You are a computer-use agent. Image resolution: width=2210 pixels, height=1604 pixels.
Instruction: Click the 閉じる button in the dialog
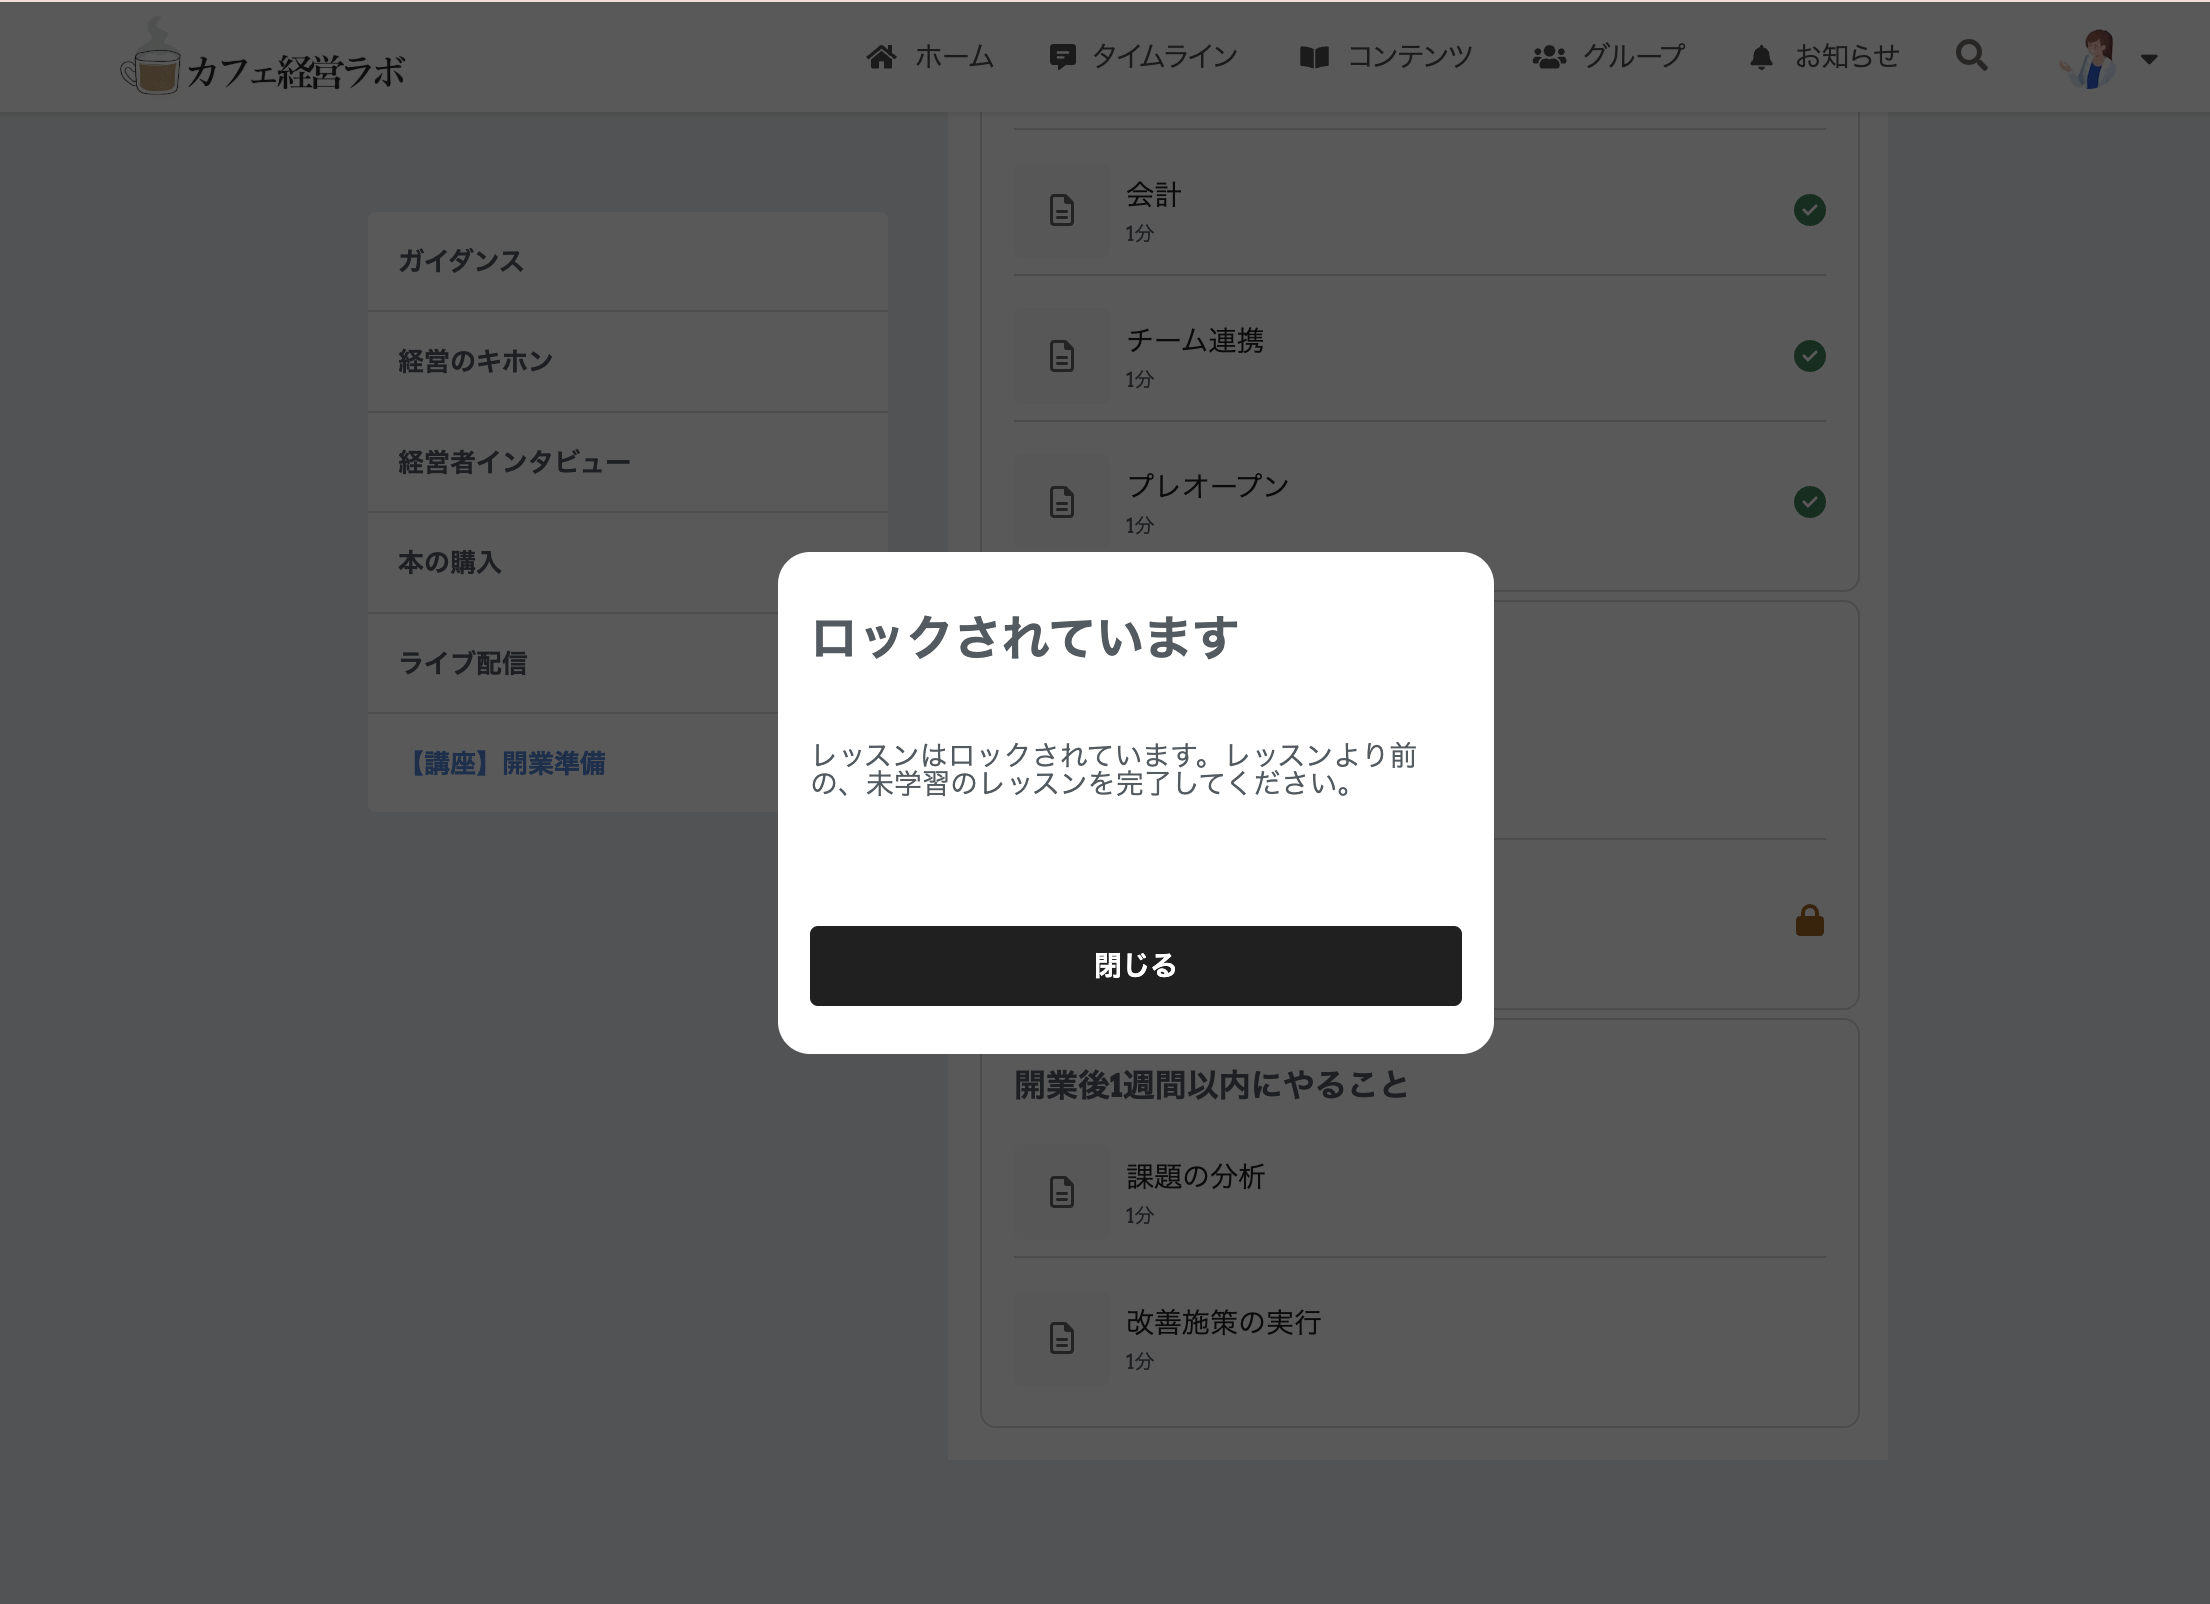(x=1135, y=965)
